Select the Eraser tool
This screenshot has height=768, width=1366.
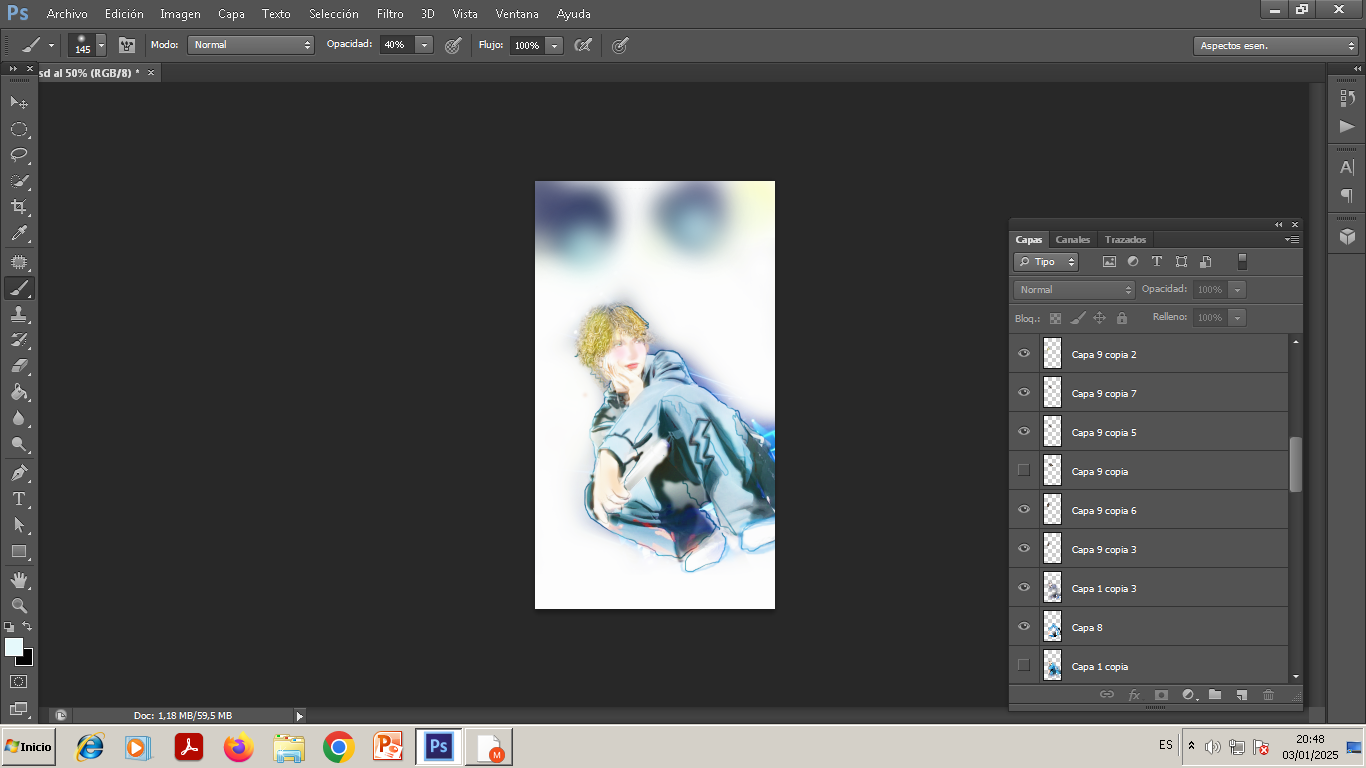[x=19, y=366]
